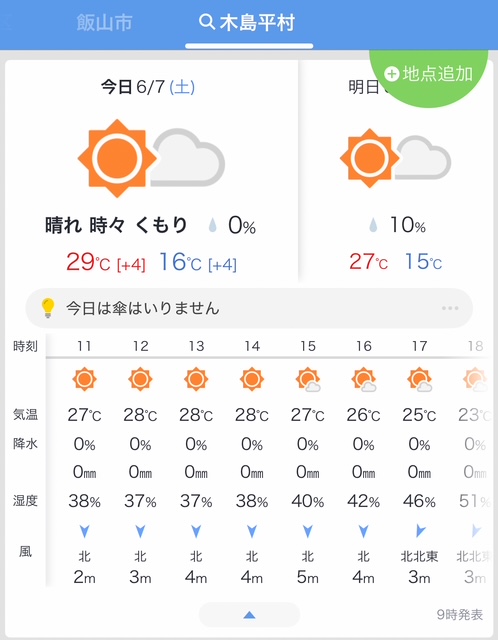This screenshot has height=640, width=498.
Task: Tap the green 地点追加 add location button
Action: [429, 74]
